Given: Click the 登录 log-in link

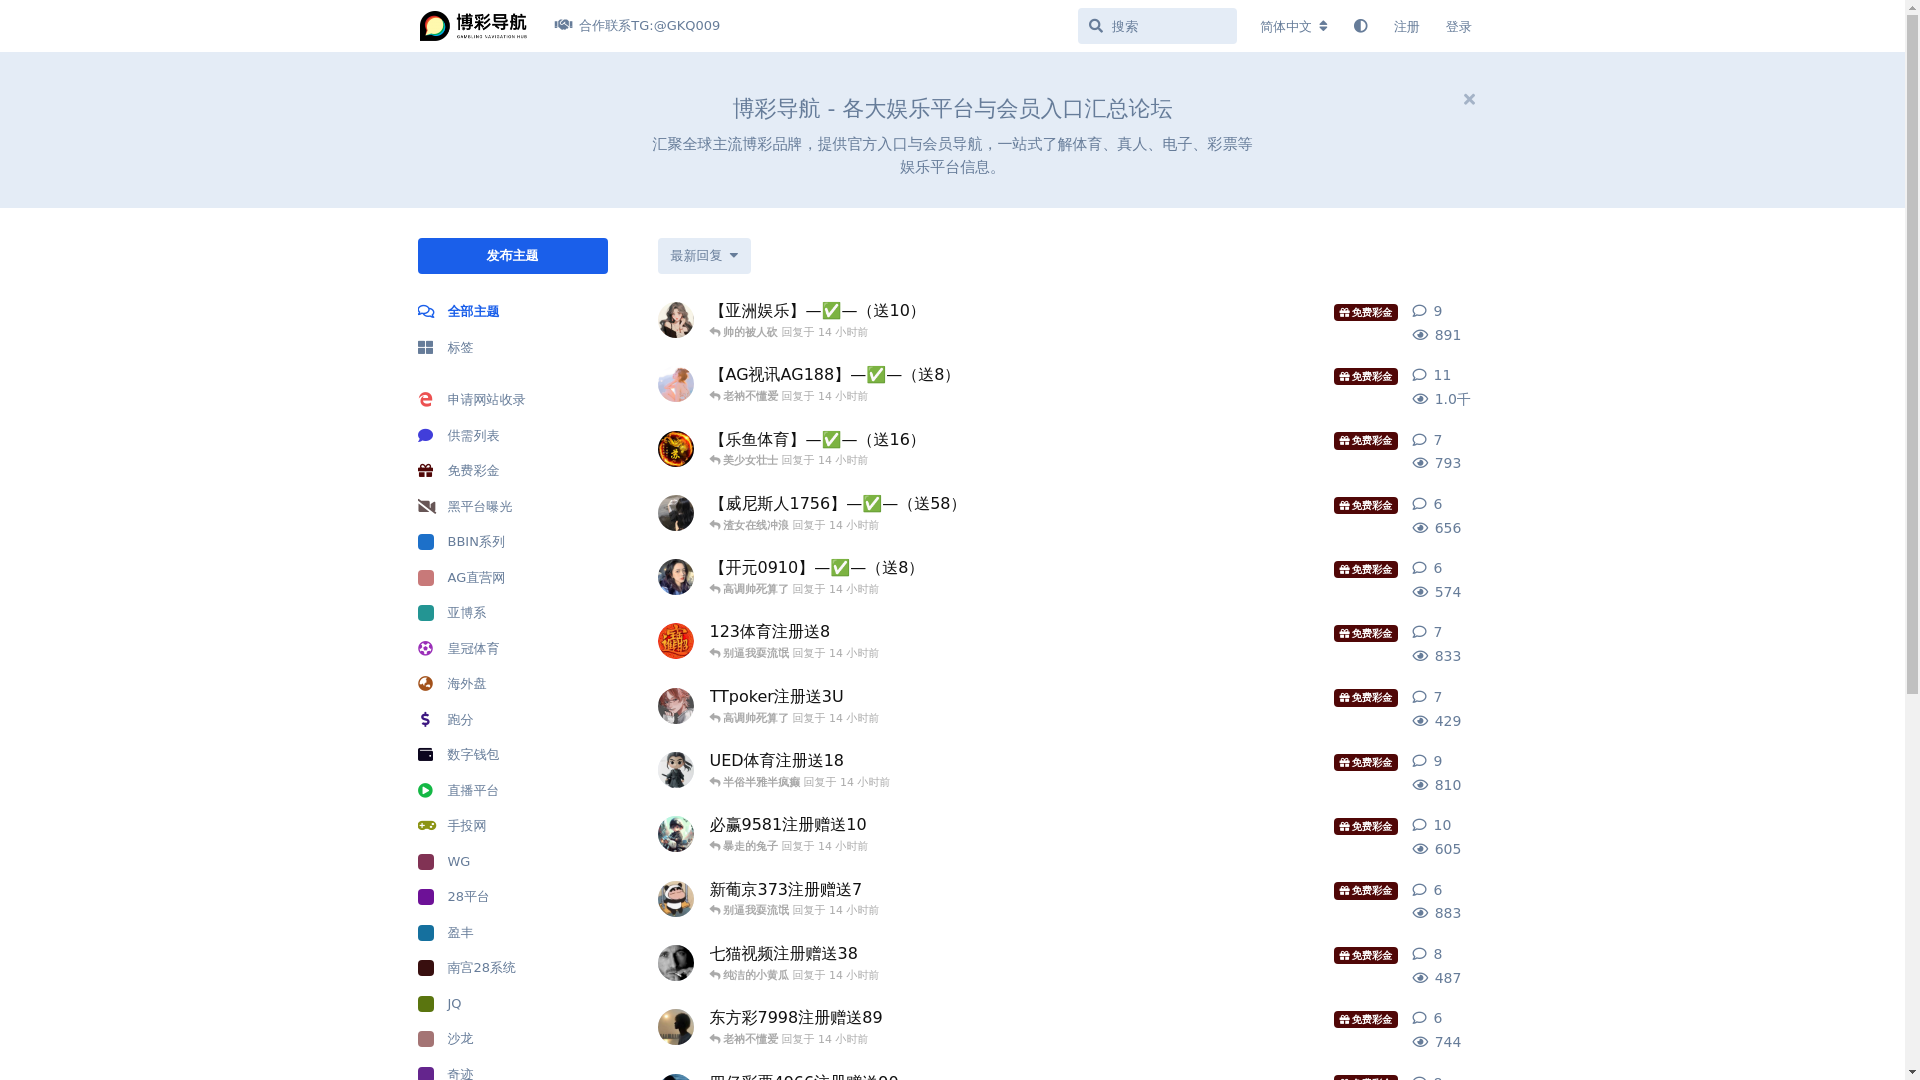Looking at the screenshot, I should click(1458, 26).
